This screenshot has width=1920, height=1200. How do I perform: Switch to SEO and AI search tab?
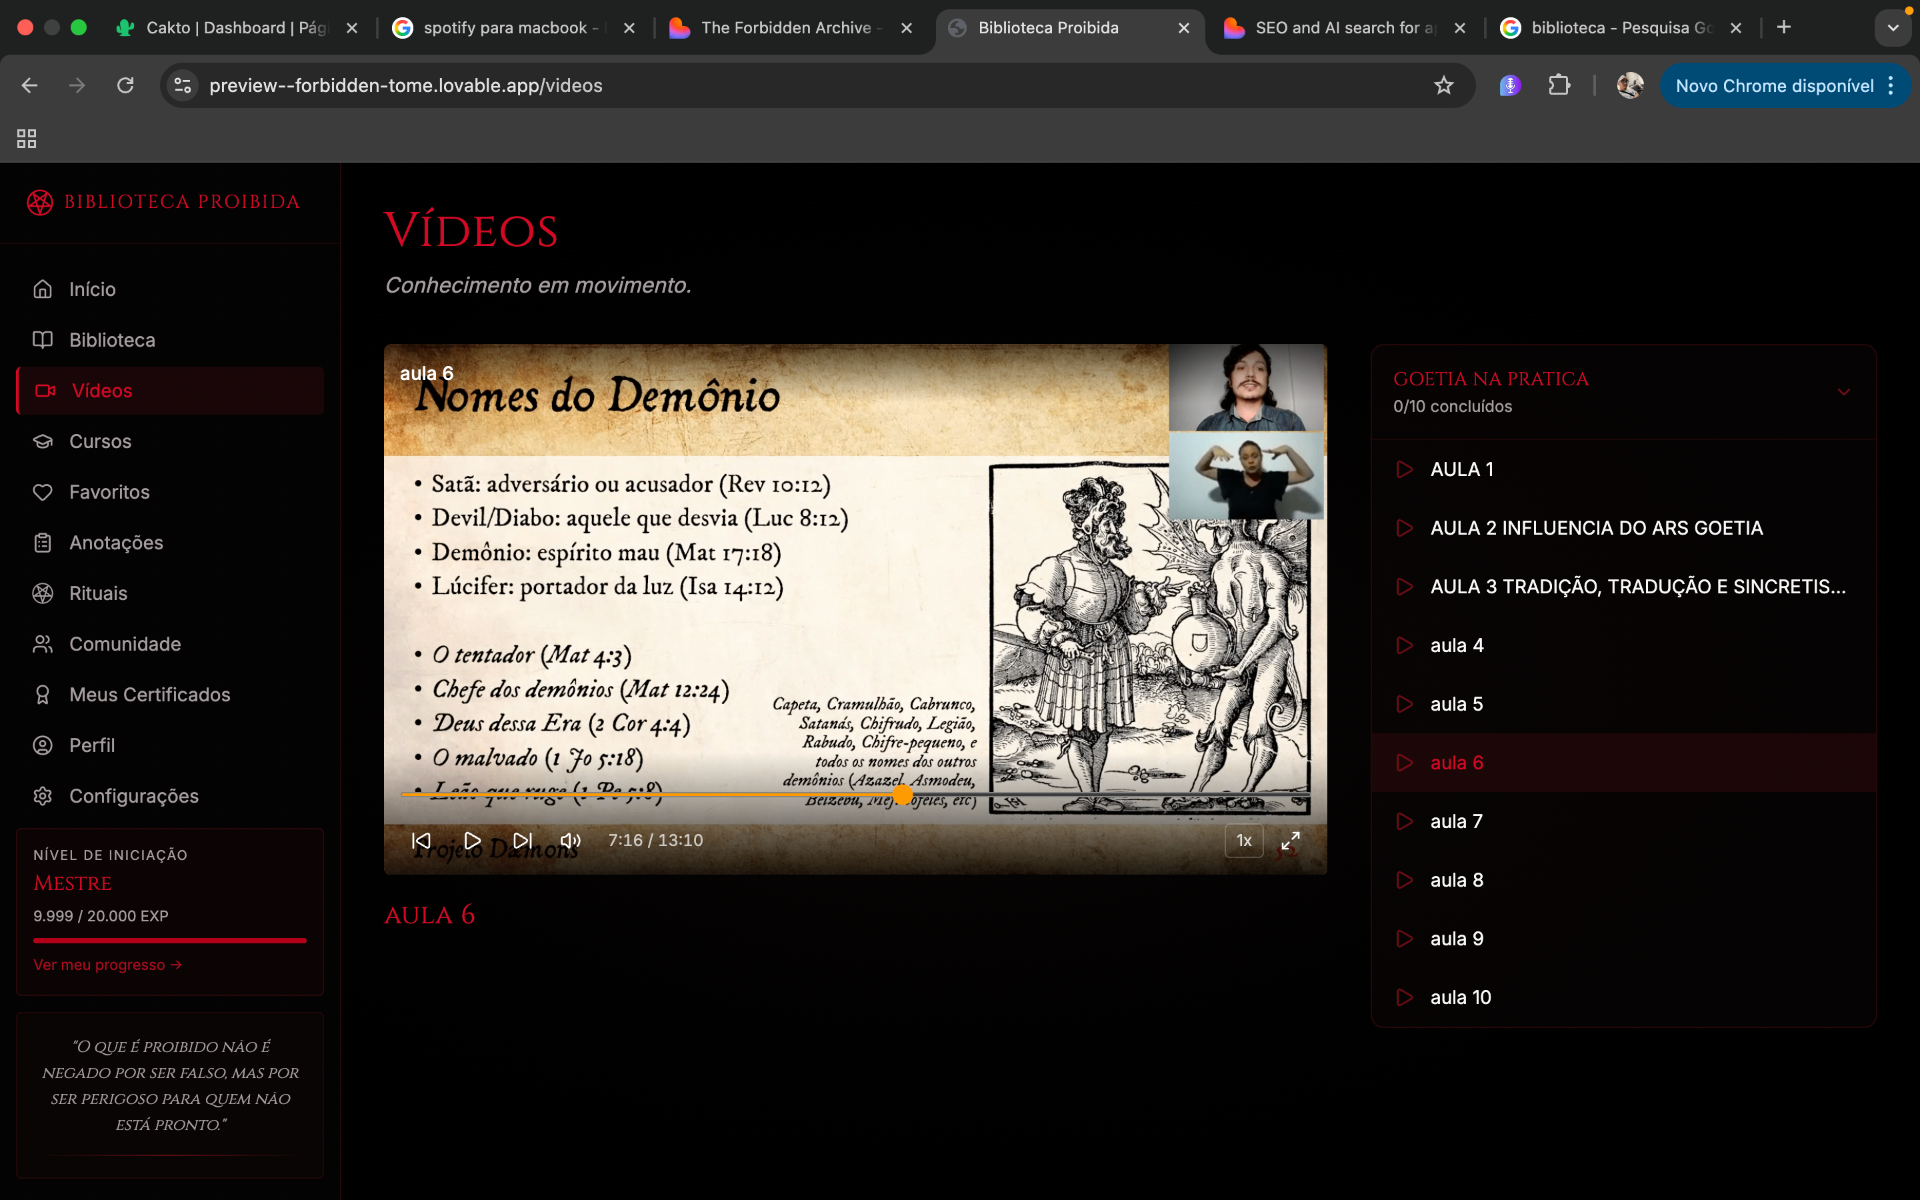tap(1345, 28)
